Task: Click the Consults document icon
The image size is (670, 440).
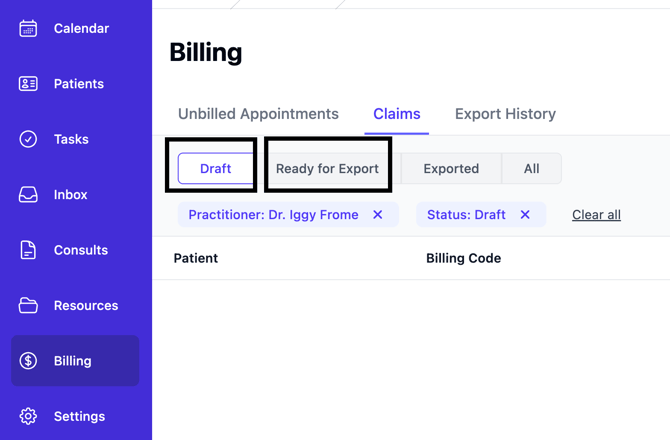Action: coord(28,250)
